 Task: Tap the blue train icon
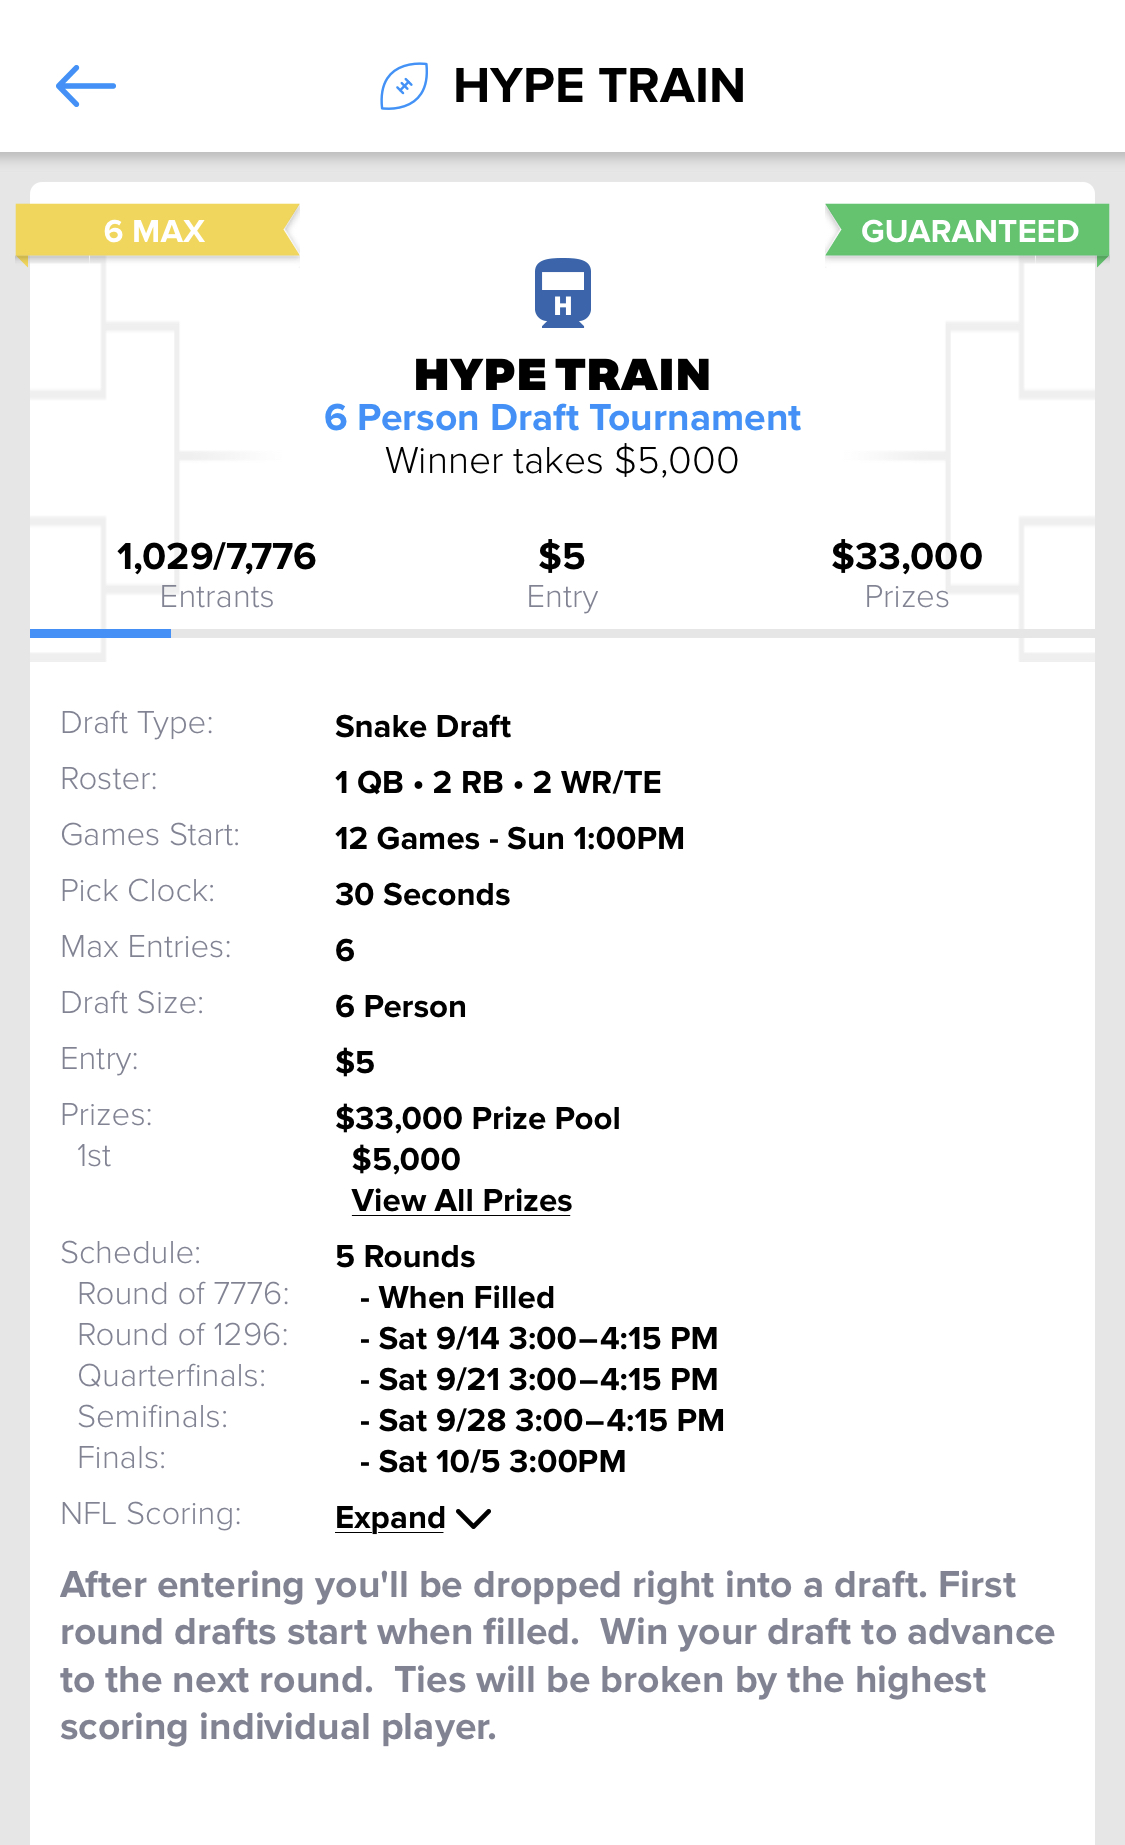(562, 293)
